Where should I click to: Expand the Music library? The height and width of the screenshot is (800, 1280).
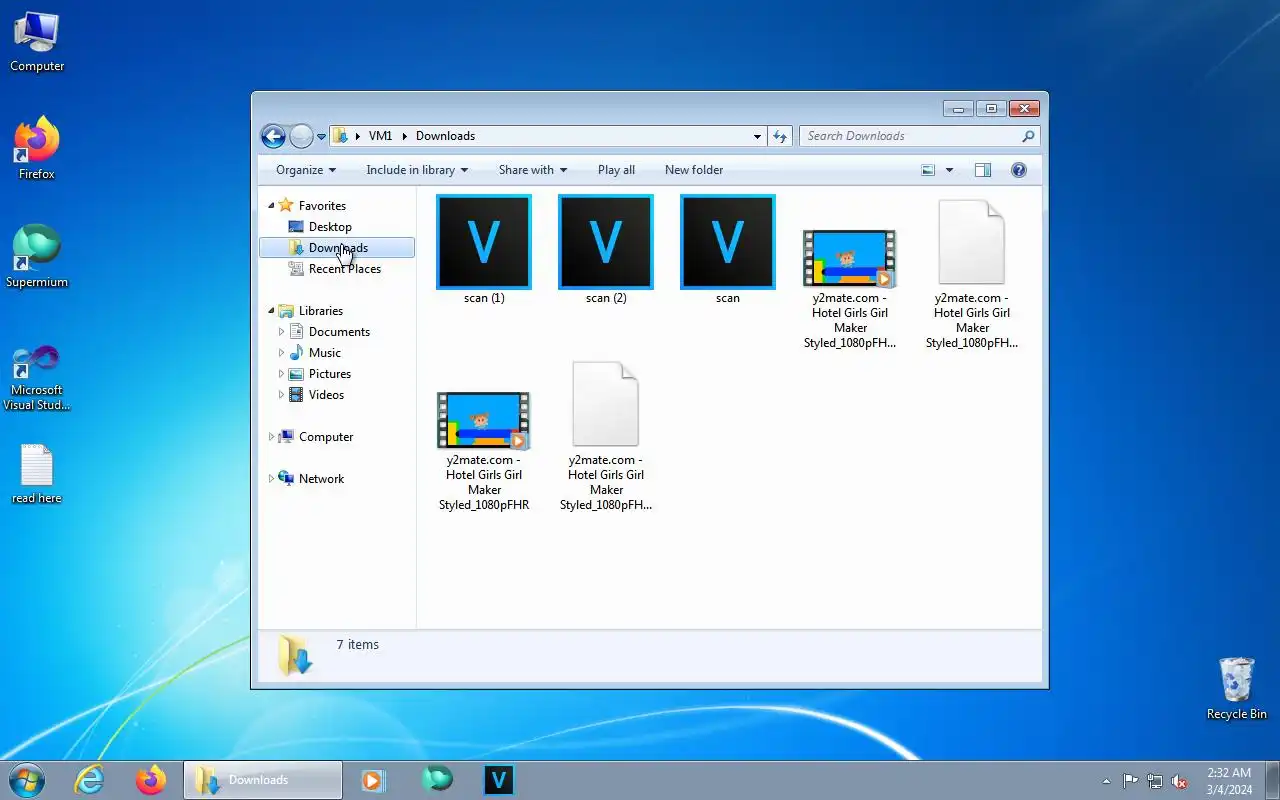coord(281,353)
